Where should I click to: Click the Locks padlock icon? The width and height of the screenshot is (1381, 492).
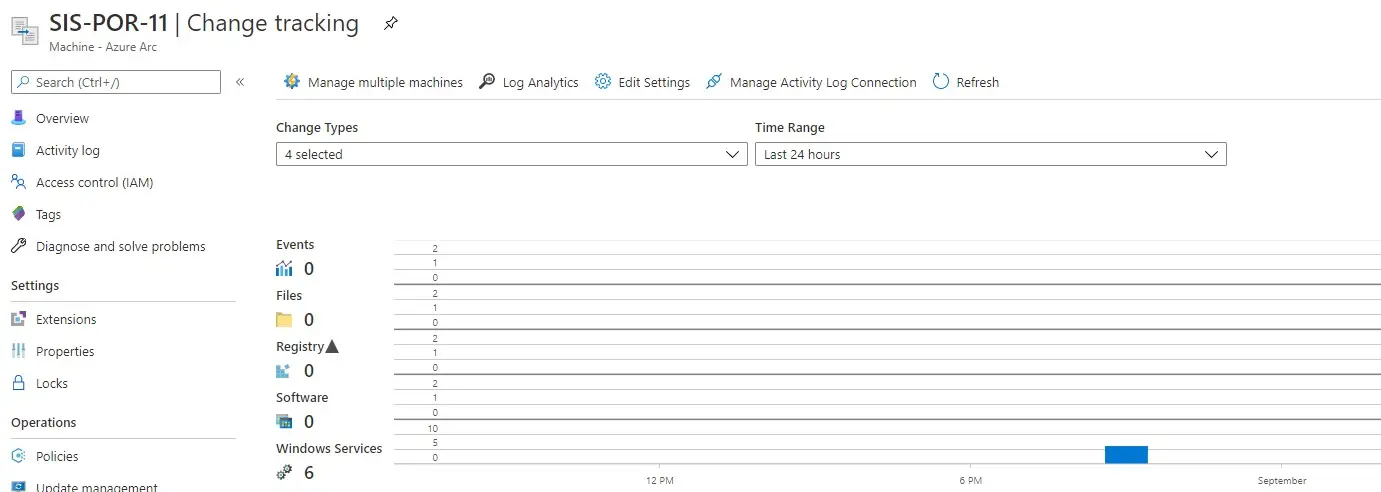[18, 383]
